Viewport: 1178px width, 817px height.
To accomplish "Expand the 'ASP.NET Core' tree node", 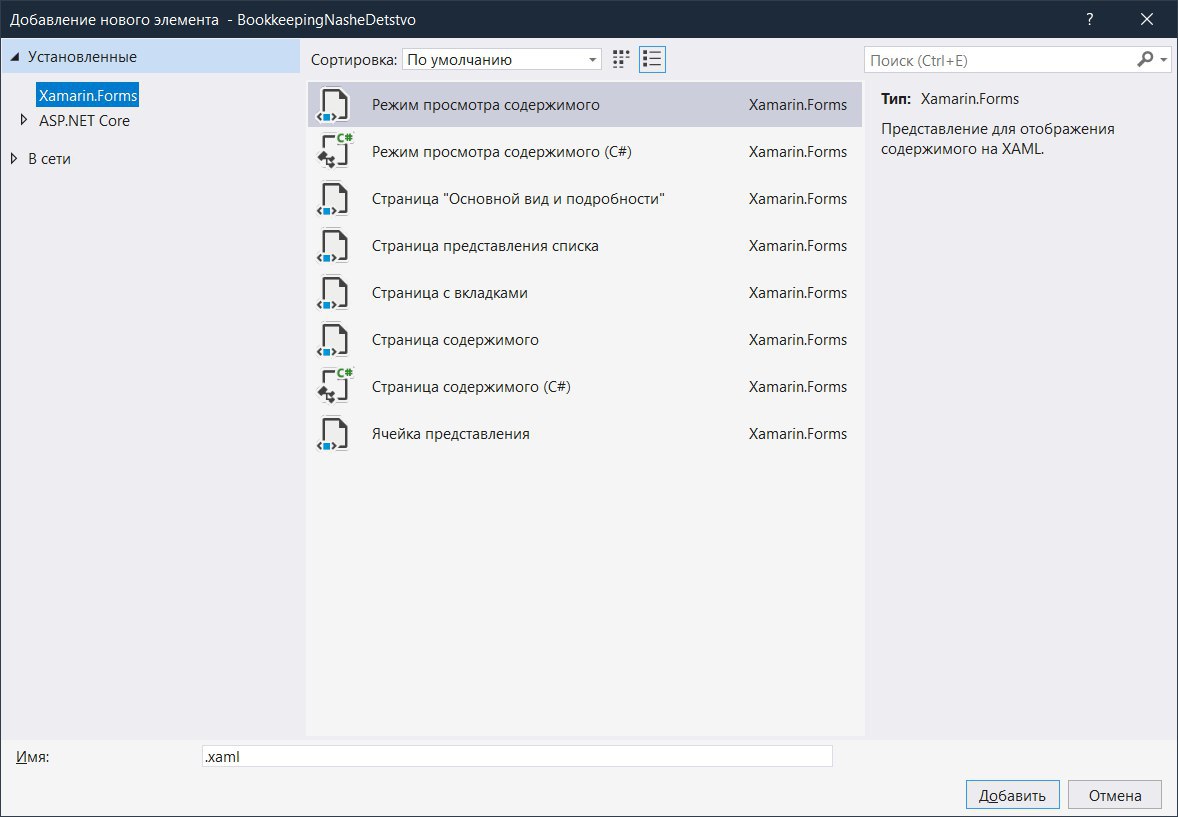I will 23,120.
